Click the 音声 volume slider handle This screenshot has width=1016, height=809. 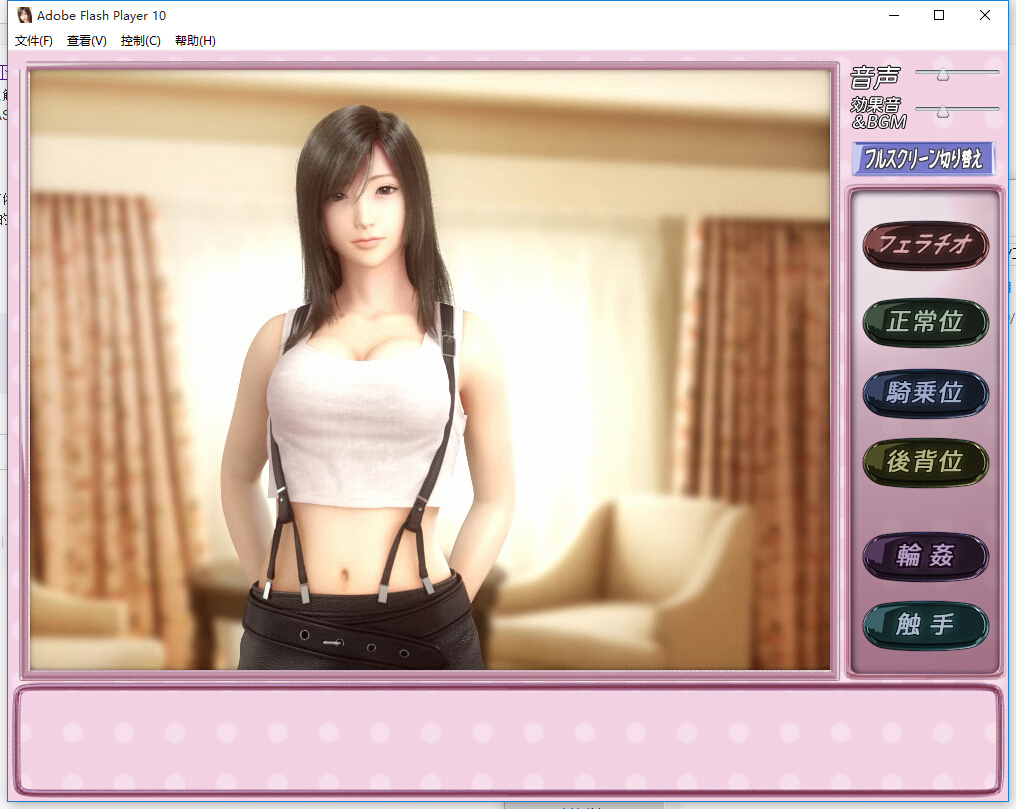[942, 74]
